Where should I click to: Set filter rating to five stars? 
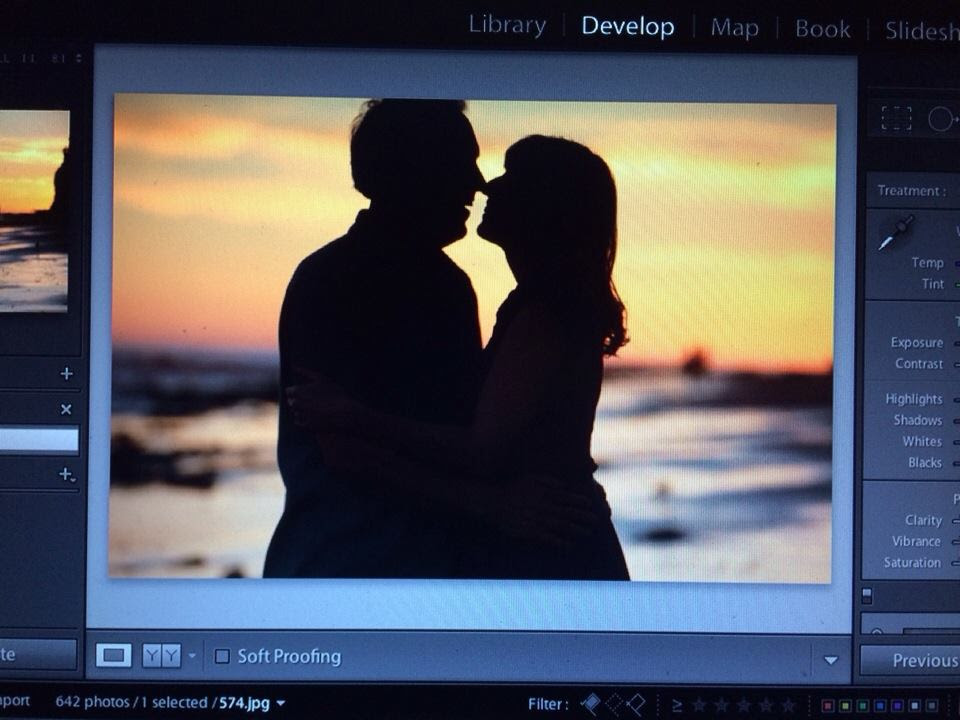(789, 705)
